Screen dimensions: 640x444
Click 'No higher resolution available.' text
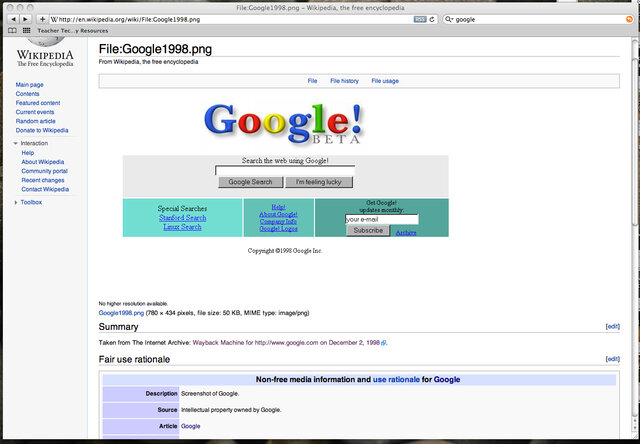[x=133, y=304]
